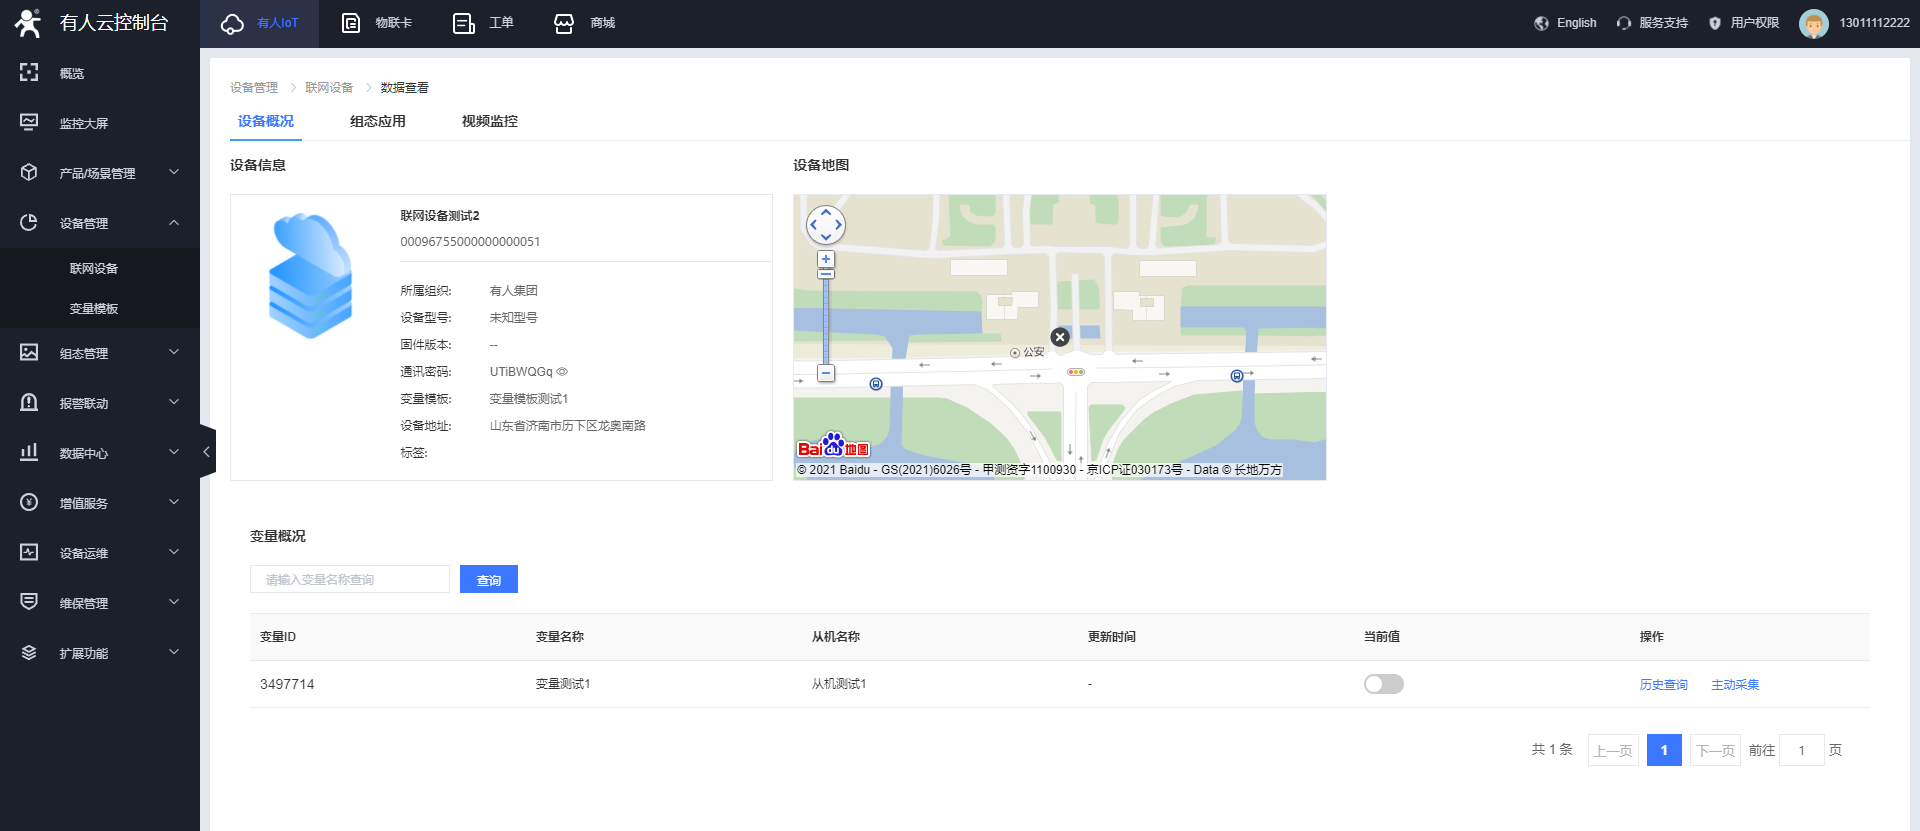This screenshot has height=831, width=1920.
Task: Click the map zoom slider track
Action: [826, 320]
